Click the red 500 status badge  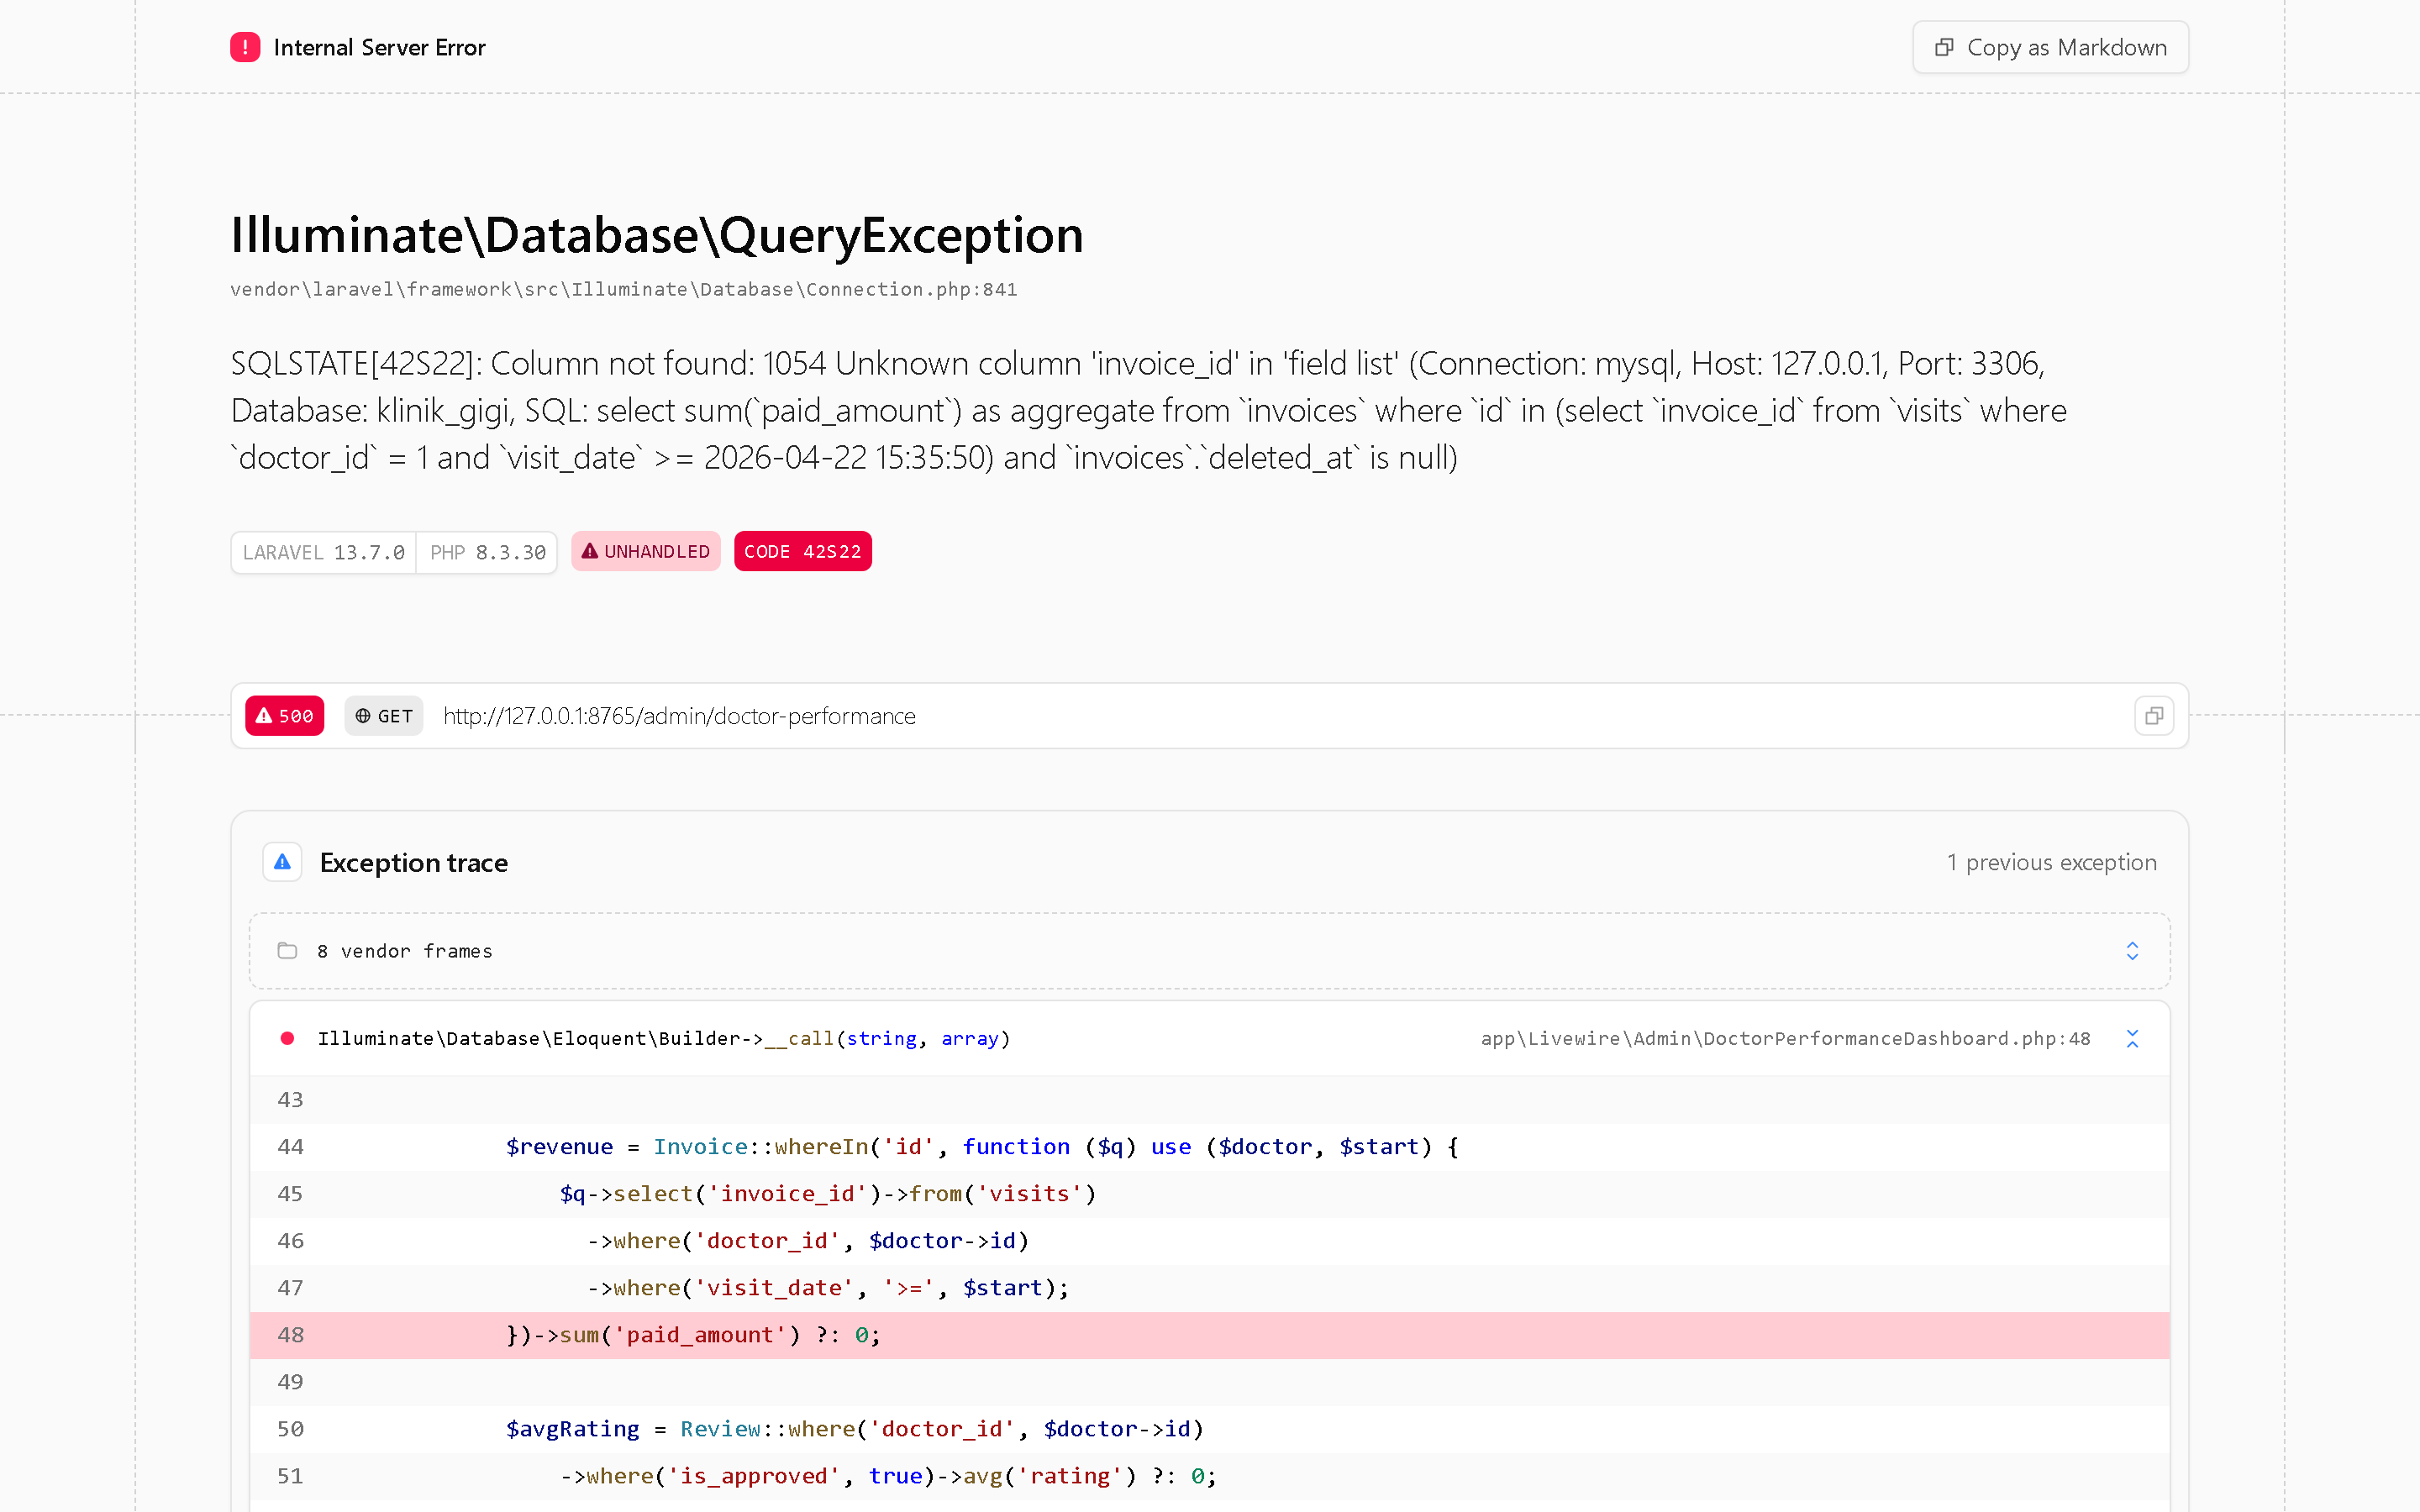(284, 716)
